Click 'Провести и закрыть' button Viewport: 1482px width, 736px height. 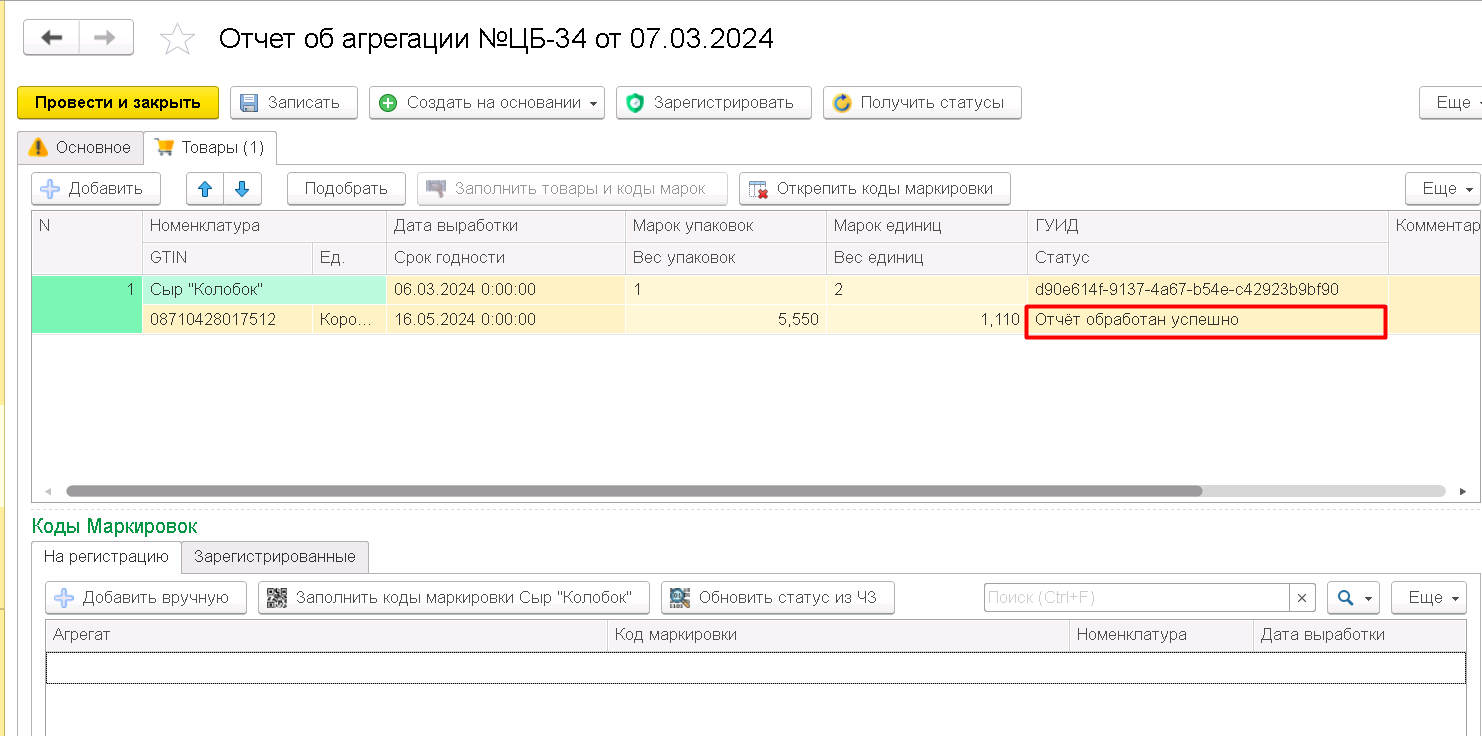(x=118, y=102)
